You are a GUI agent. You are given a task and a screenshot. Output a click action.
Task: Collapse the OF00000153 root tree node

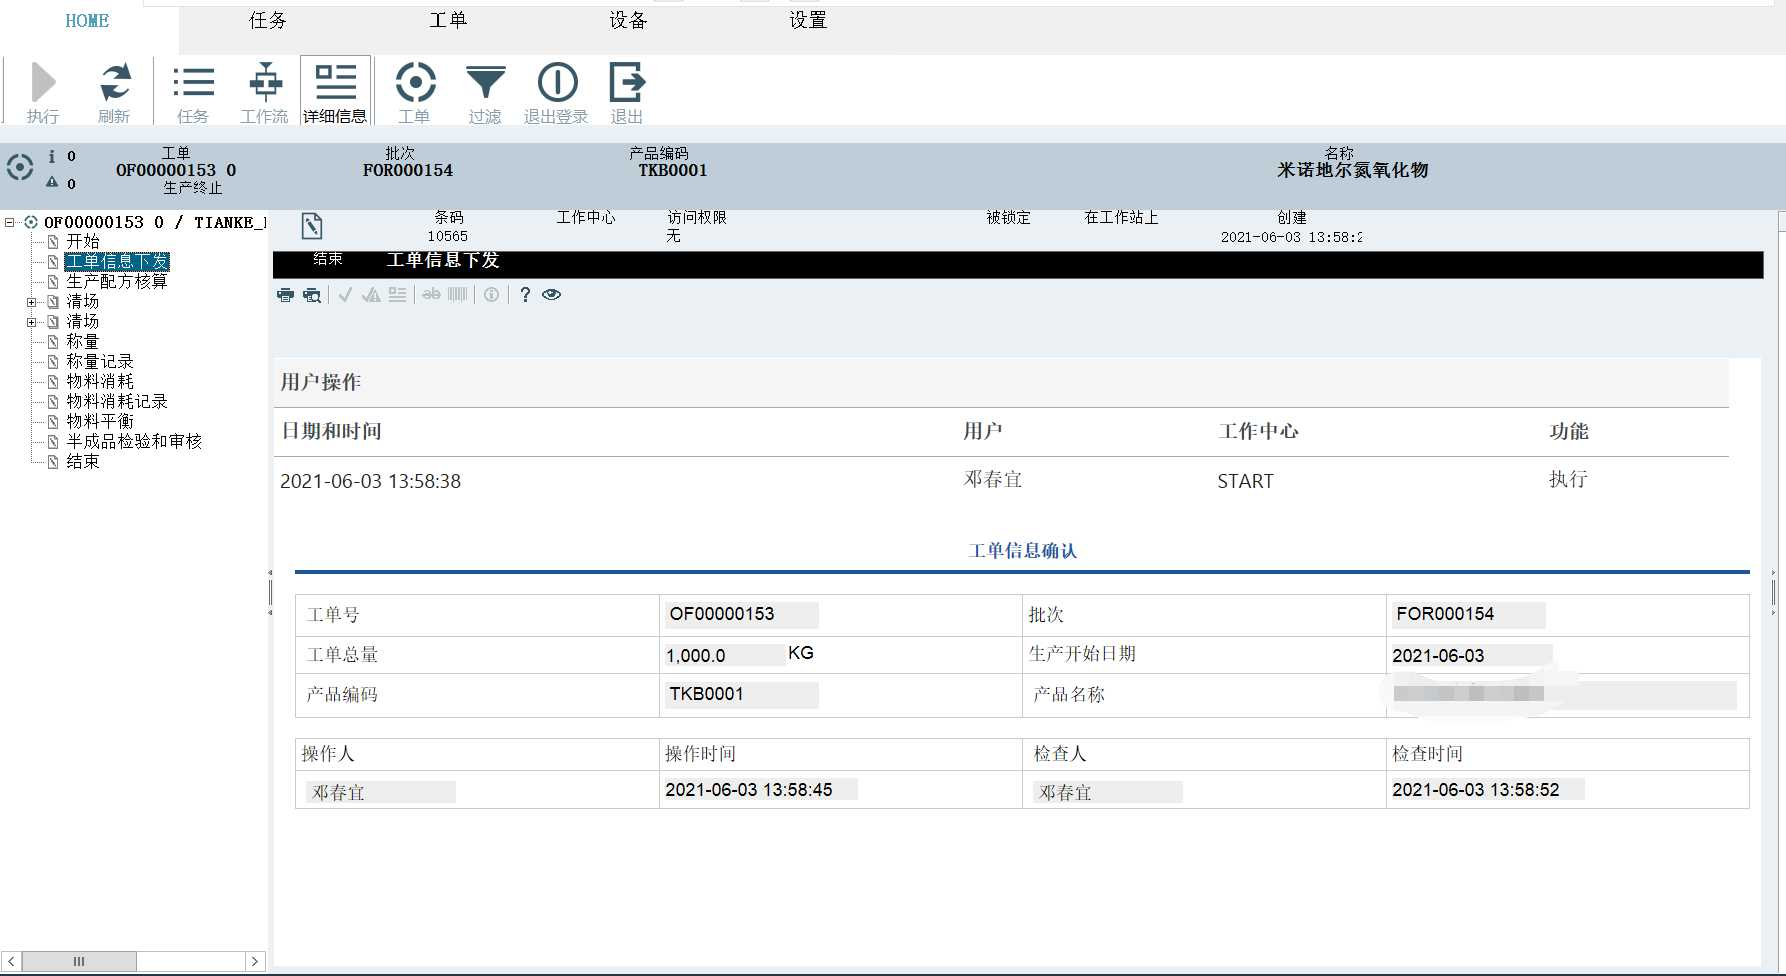[x=10, y=222]
